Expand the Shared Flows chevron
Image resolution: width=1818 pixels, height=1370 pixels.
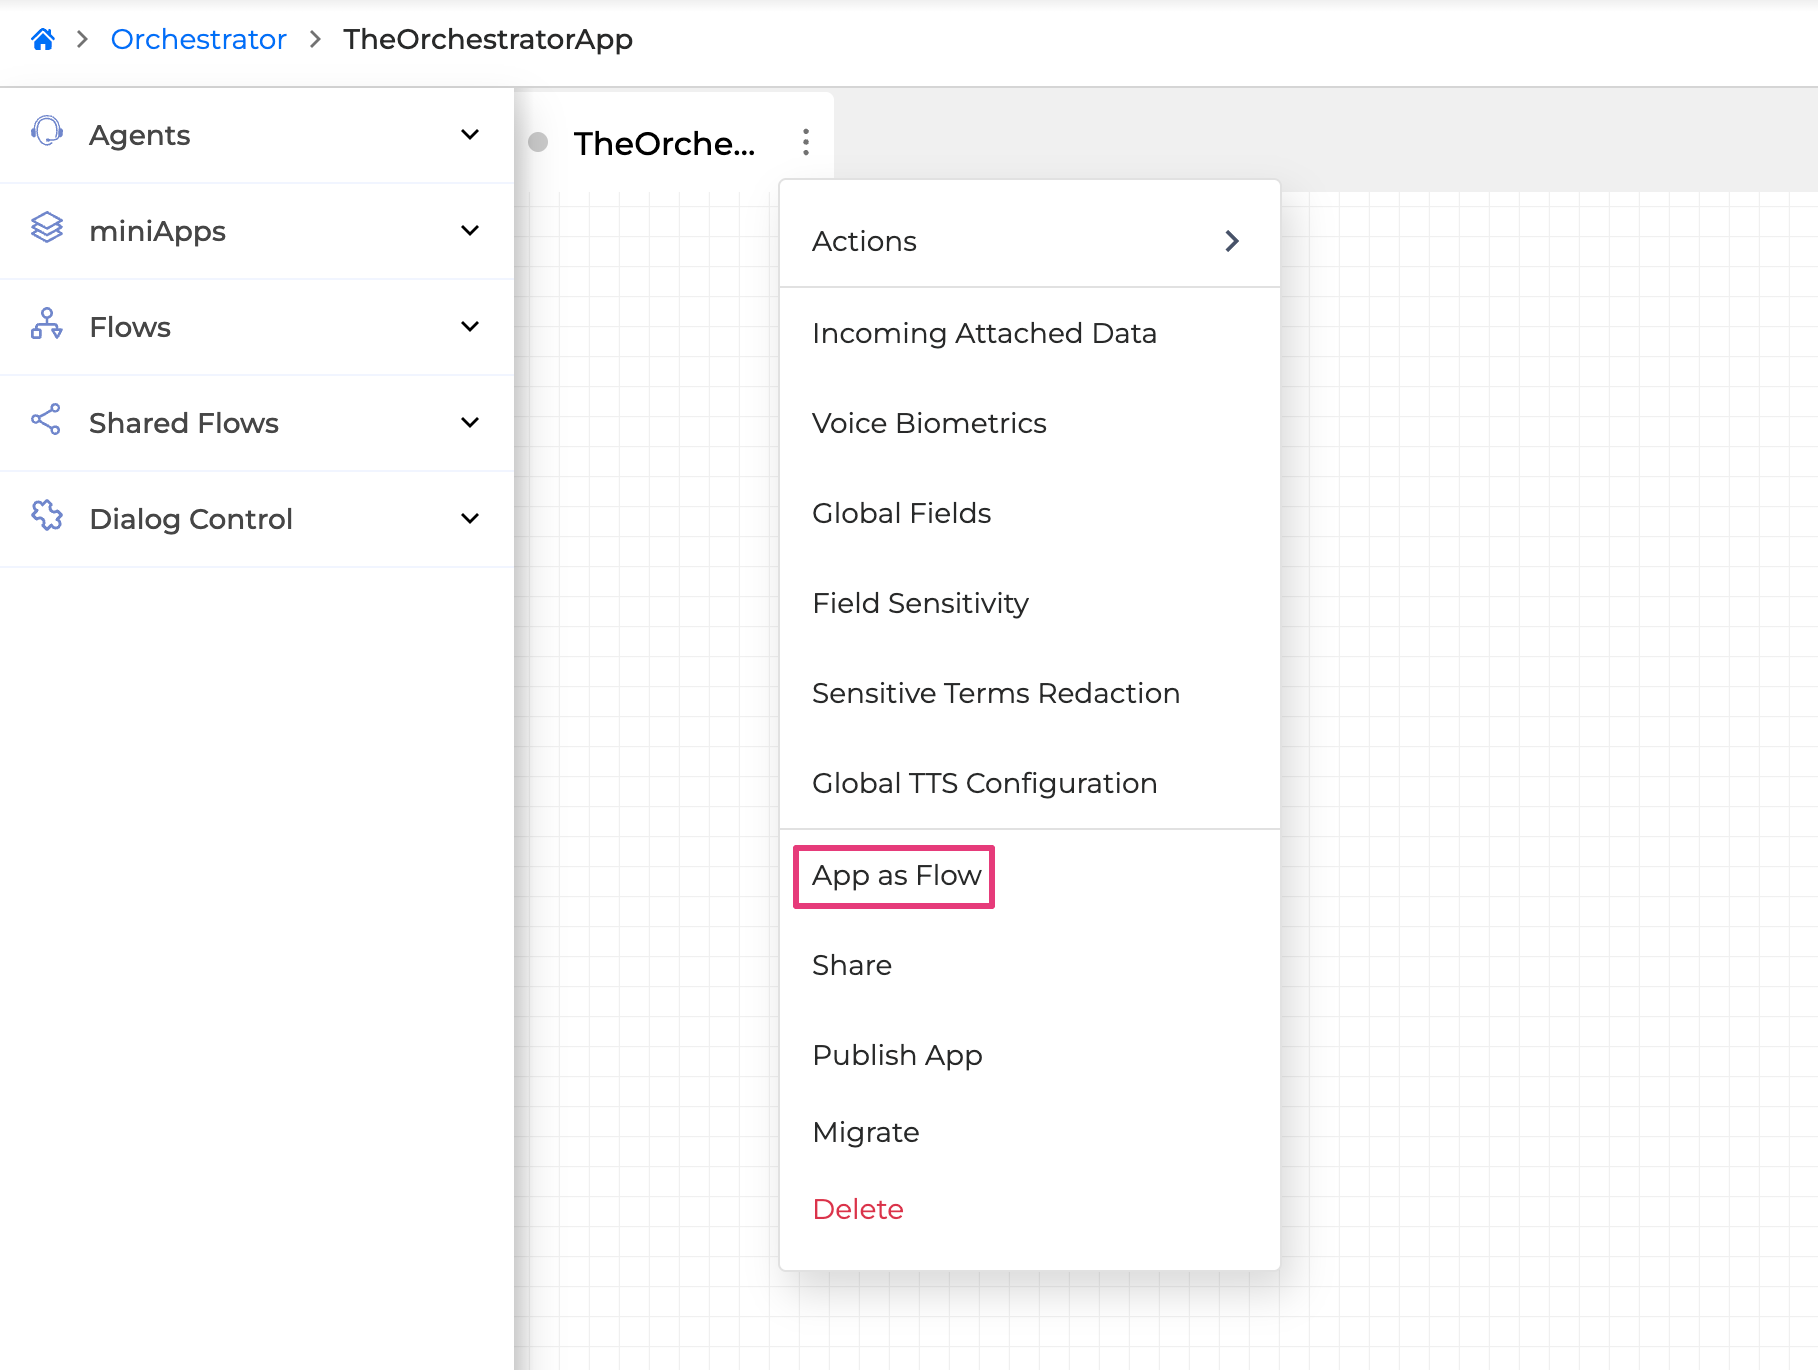click(x=470, y=422)
